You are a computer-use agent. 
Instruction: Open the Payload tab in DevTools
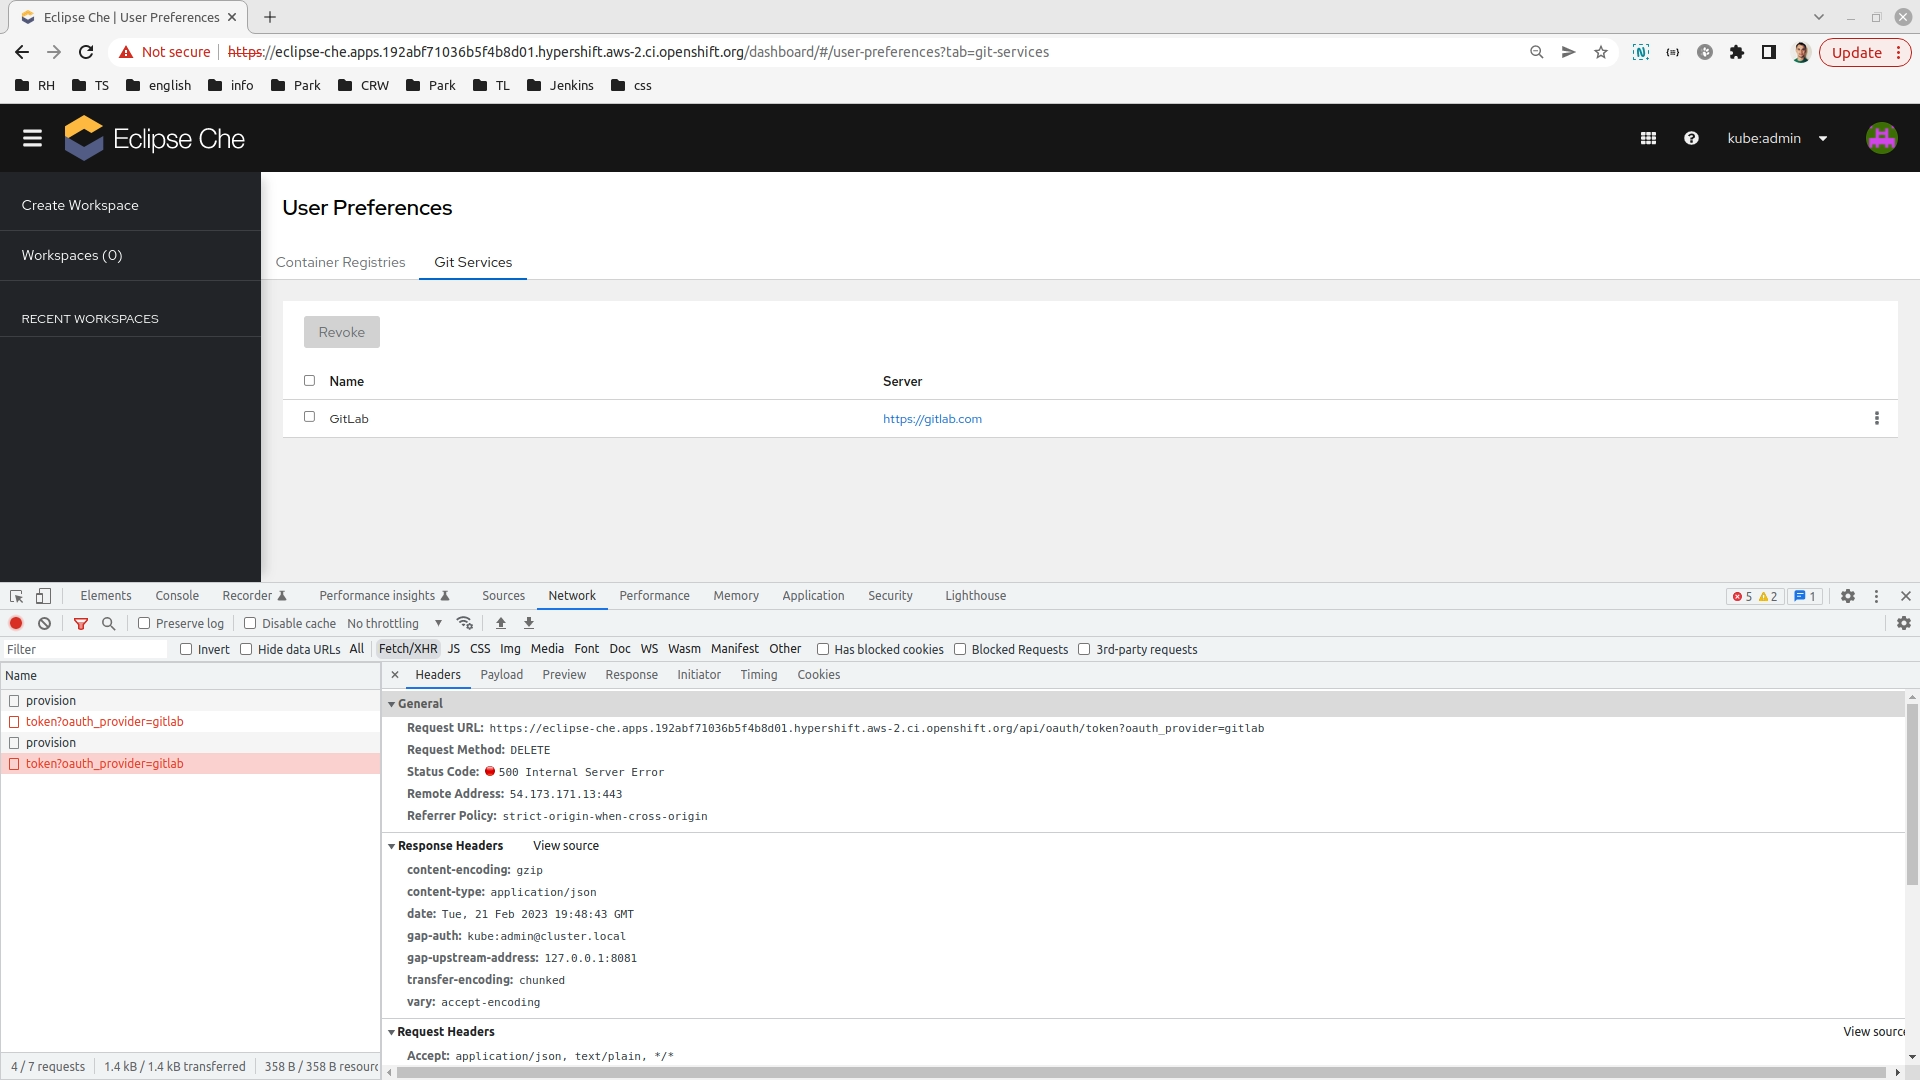[x=502, y=674]
